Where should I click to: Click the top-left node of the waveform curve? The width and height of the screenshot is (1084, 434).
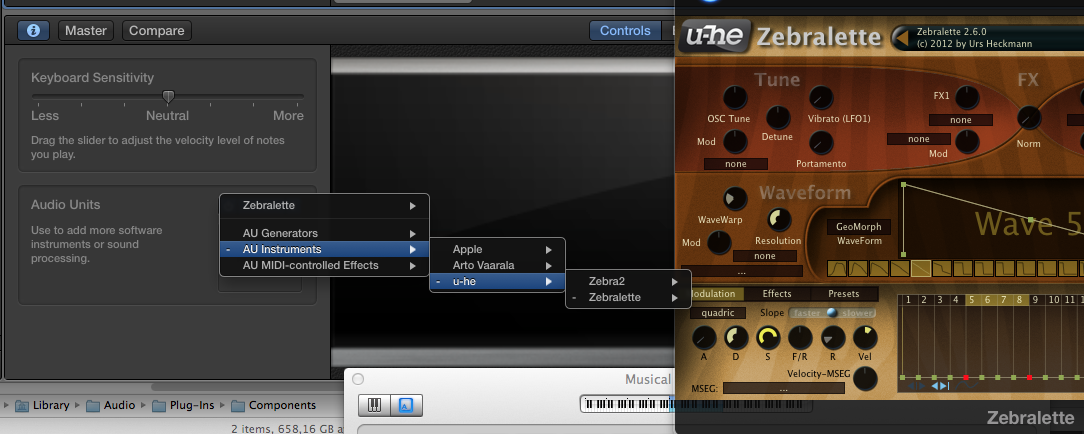(x=903, y=185)
